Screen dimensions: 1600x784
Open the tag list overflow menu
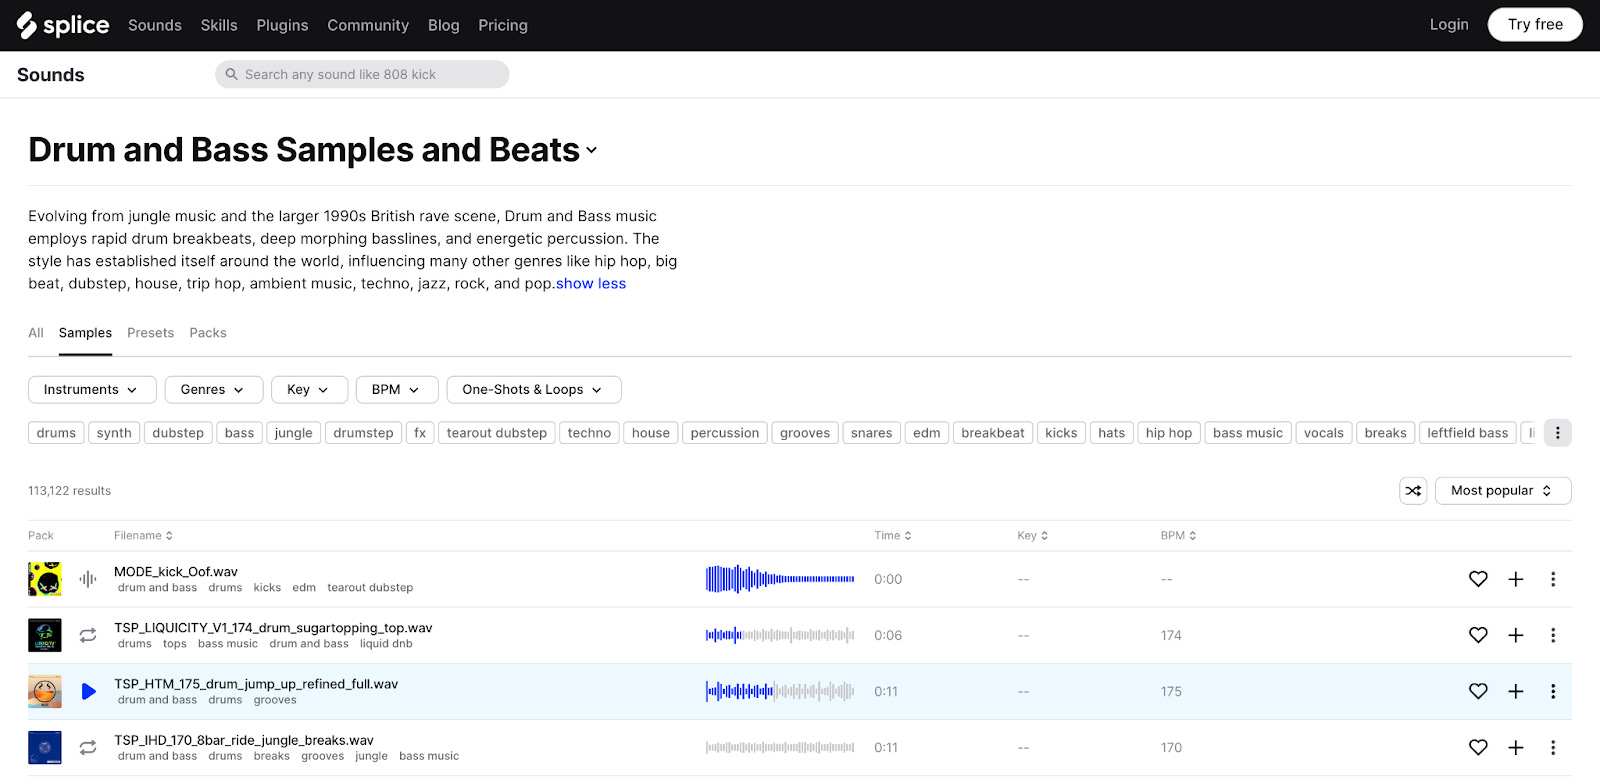tap(1557, 433)
